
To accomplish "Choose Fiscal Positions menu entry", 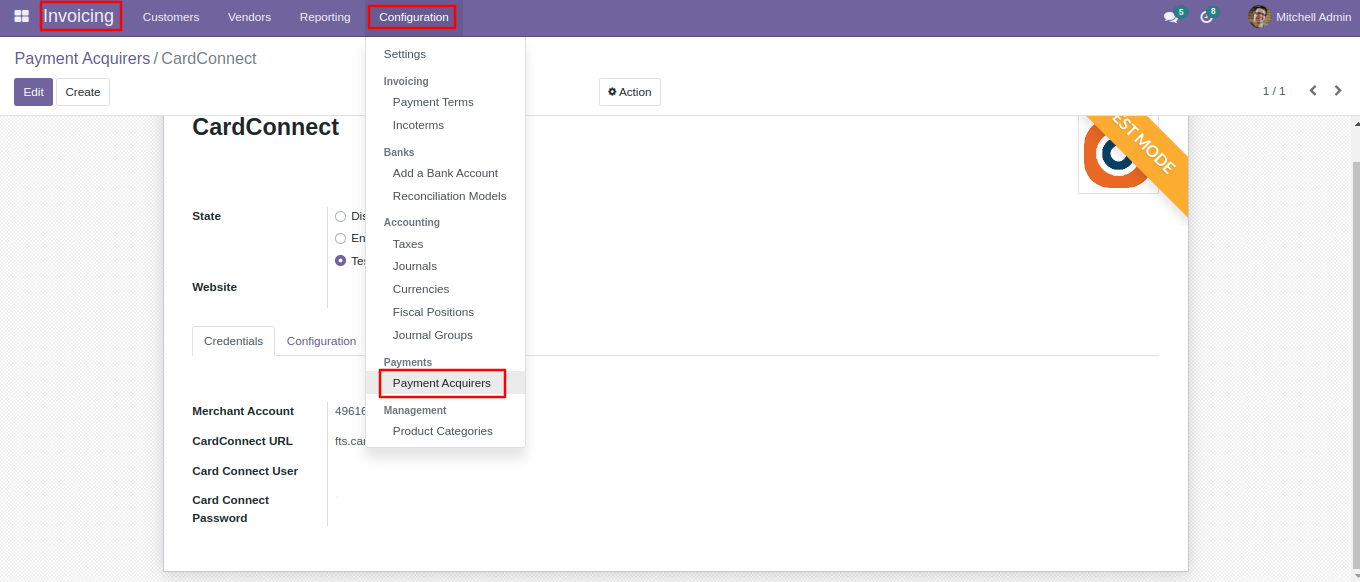I will point(433,312).
